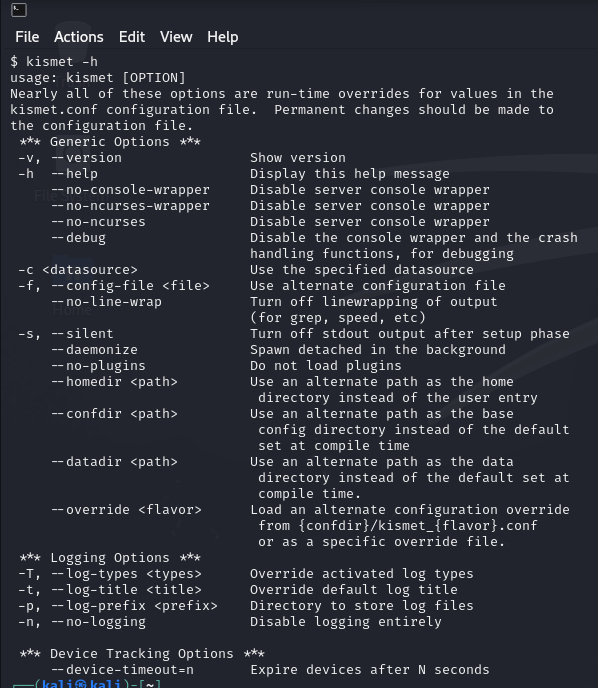Viewport: 598px width, 688px height.
Task: Click the --no-console-wrapper option text
Action: pos(131,190)
